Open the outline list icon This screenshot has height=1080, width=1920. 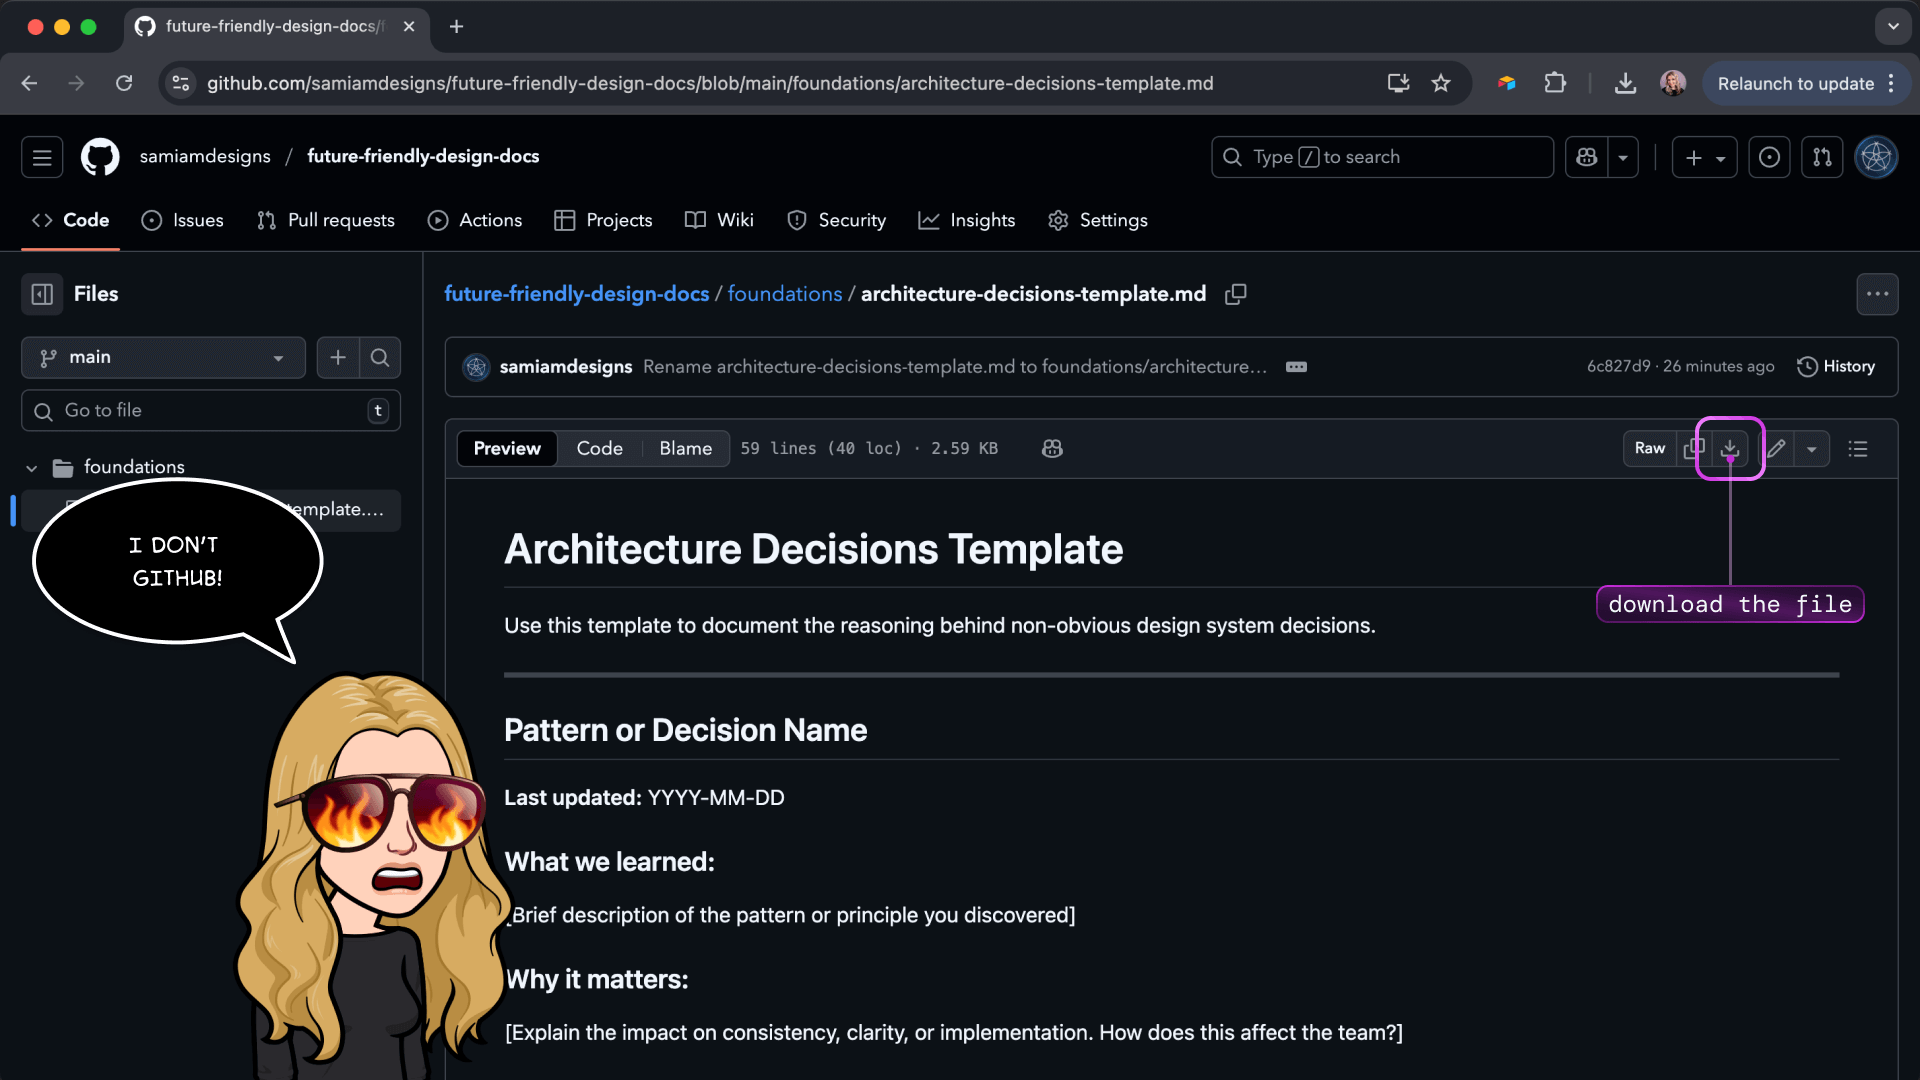pyautogui.click(x=1858, y=449)
